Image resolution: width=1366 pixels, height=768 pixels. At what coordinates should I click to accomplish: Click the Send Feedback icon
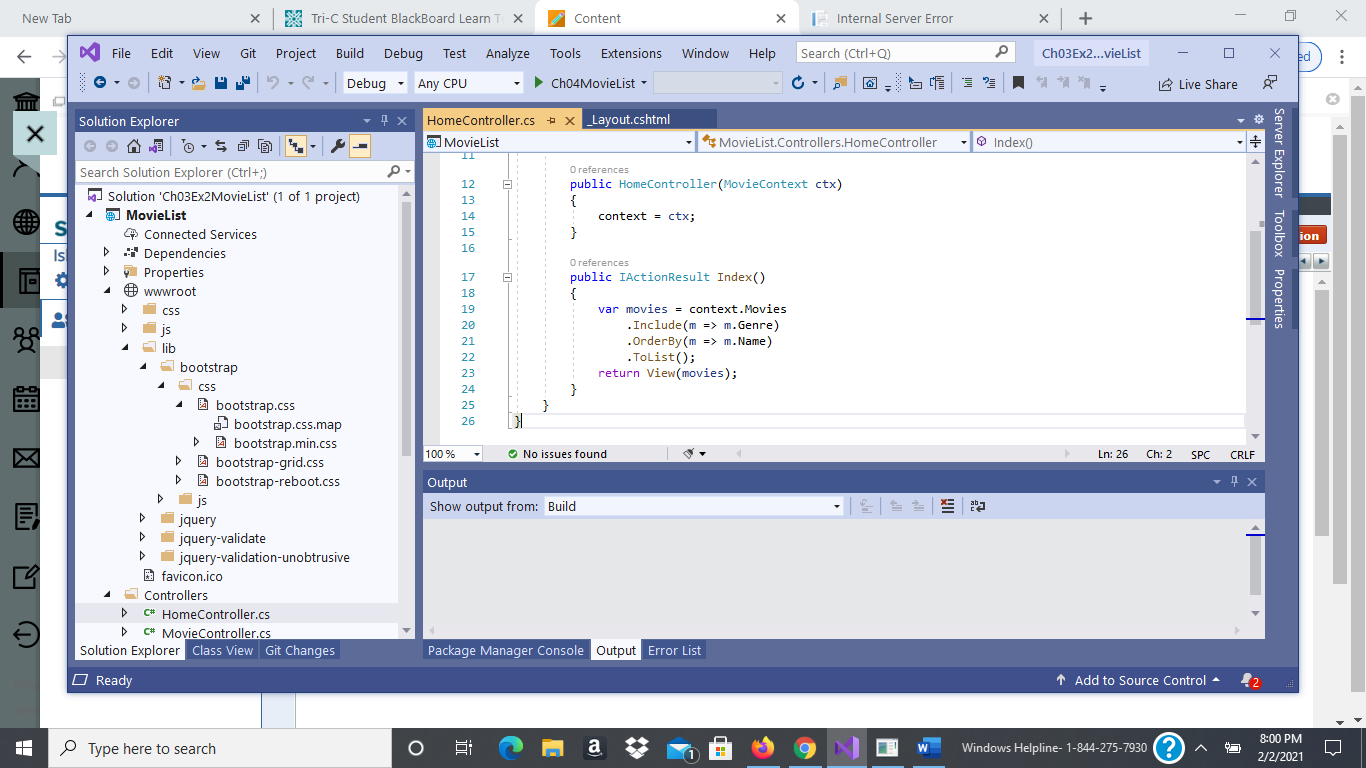[1270, 83]
